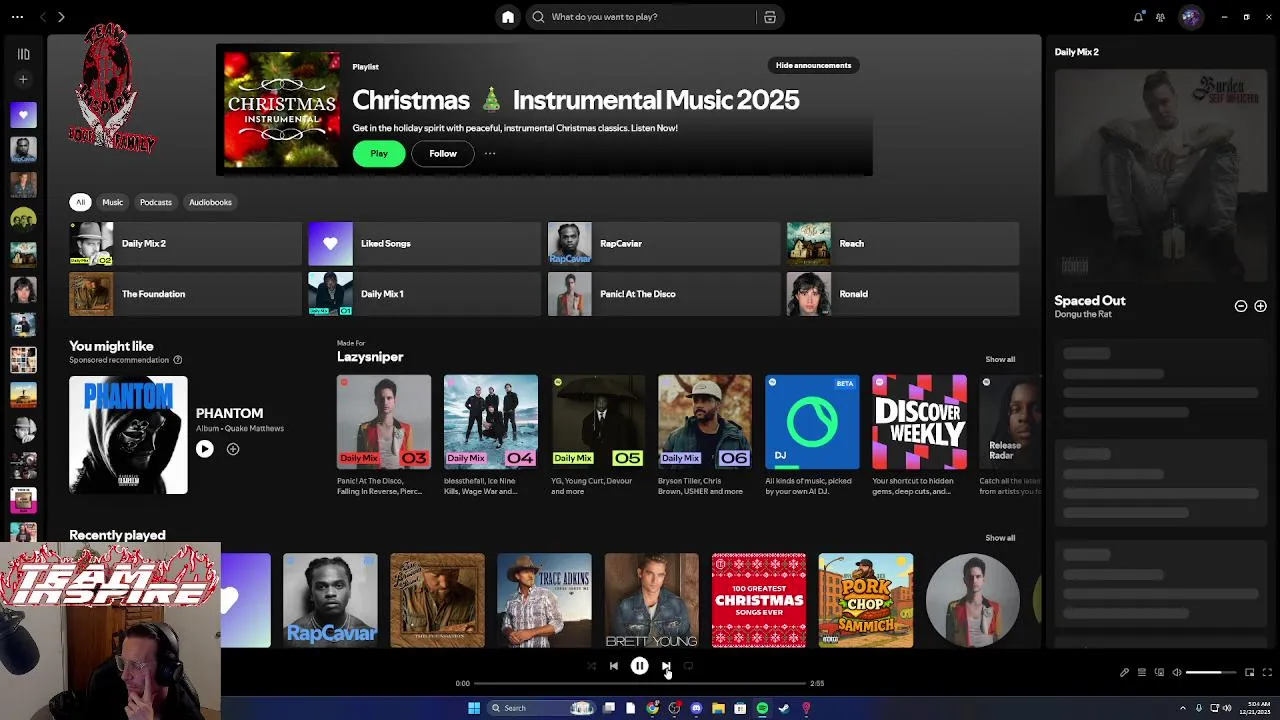Open the user profile avatar menu

[1190, 17]
